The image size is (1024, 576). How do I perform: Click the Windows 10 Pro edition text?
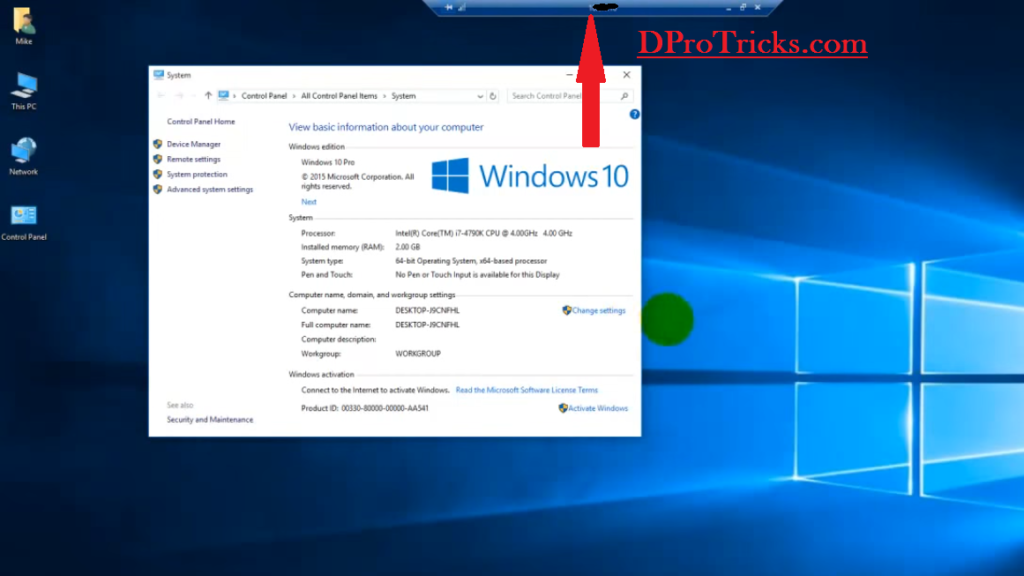pyautogui.click(x=328, y=162)
